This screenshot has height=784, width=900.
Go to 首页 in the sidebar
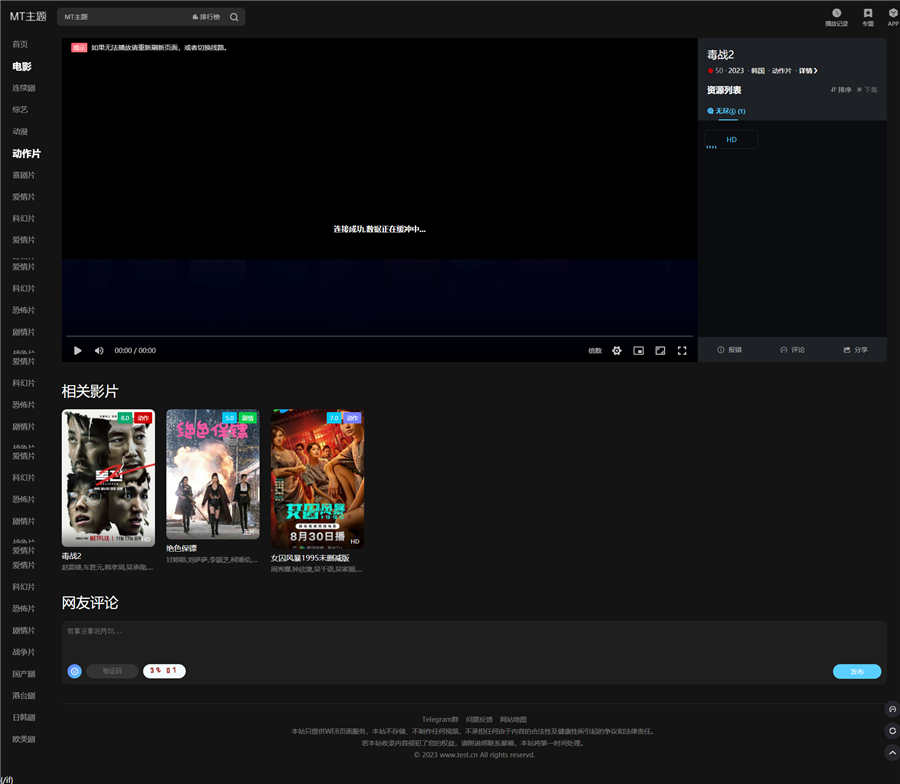coord(20,44)
